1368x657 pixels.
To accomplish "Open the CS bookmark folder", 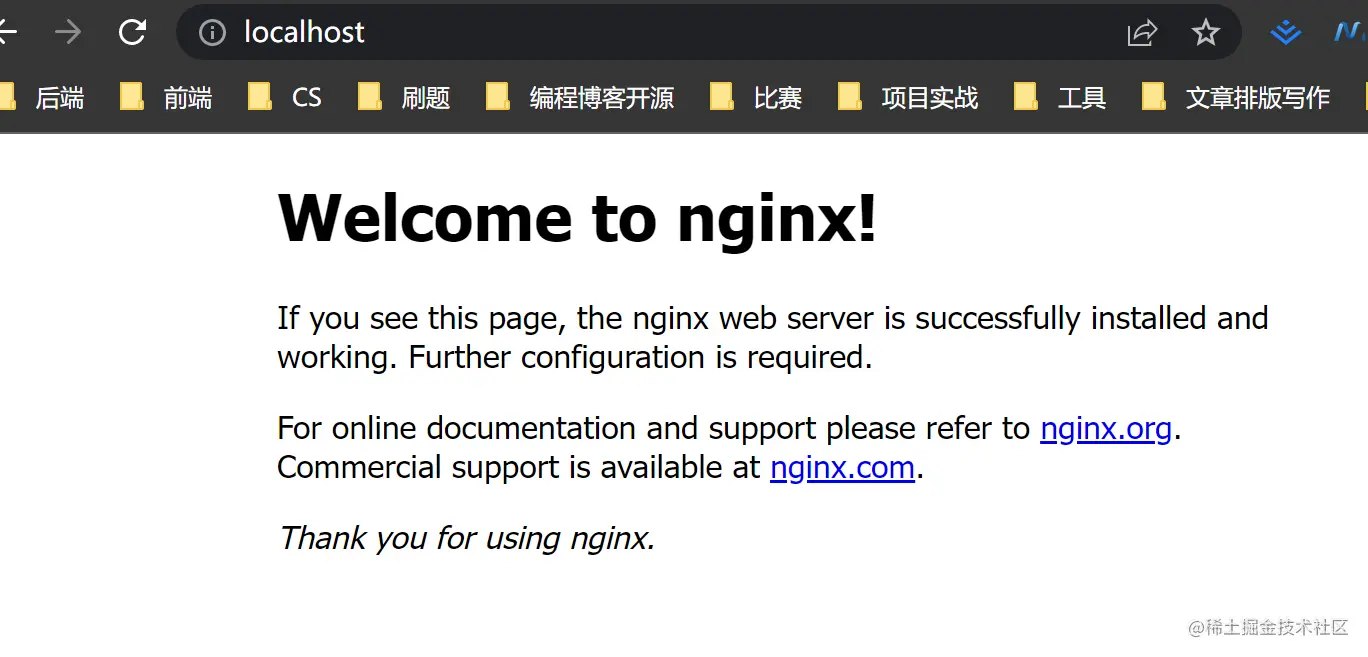I will pos(285,97).
